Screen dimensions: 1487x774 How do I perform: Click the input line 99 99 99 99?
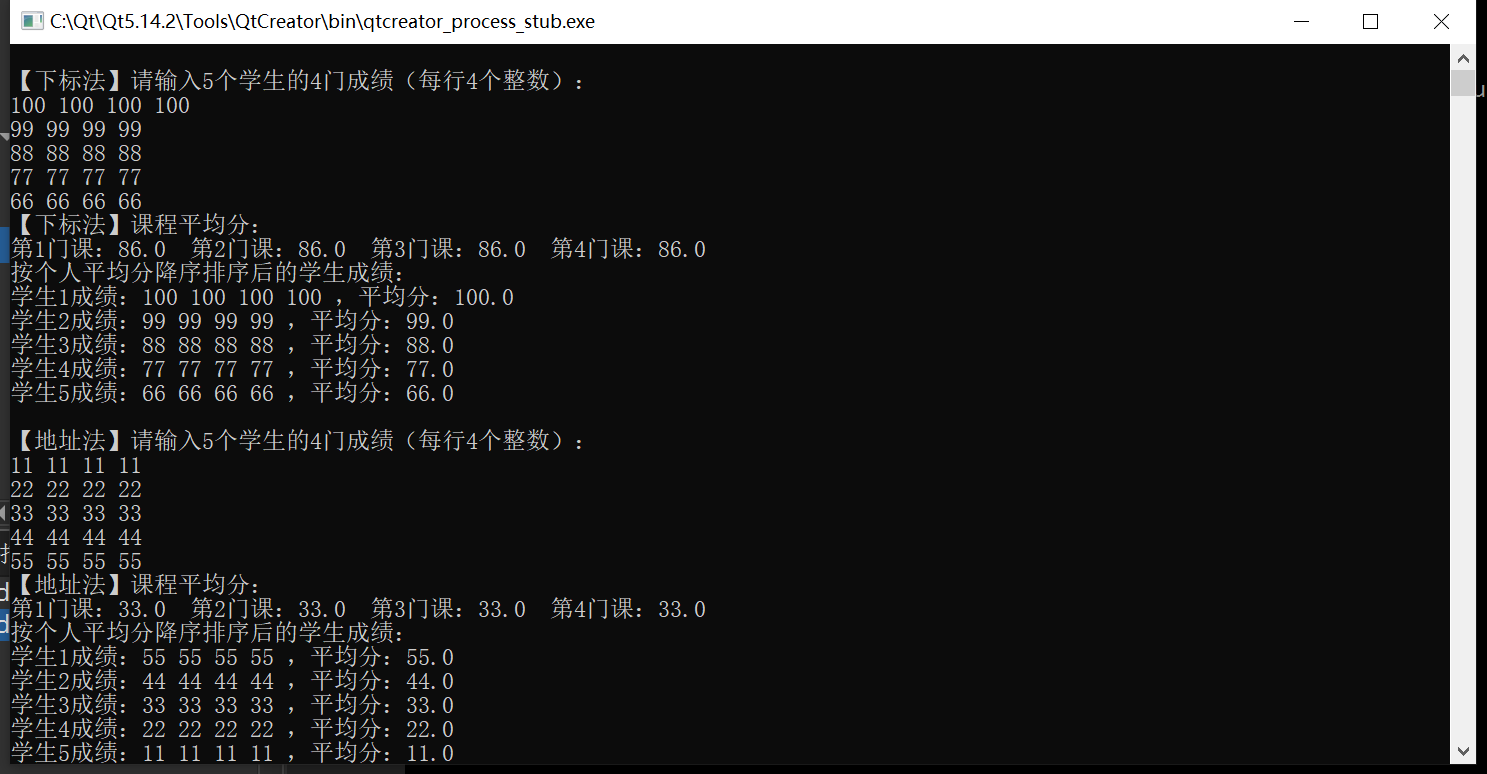pos(76,129)
